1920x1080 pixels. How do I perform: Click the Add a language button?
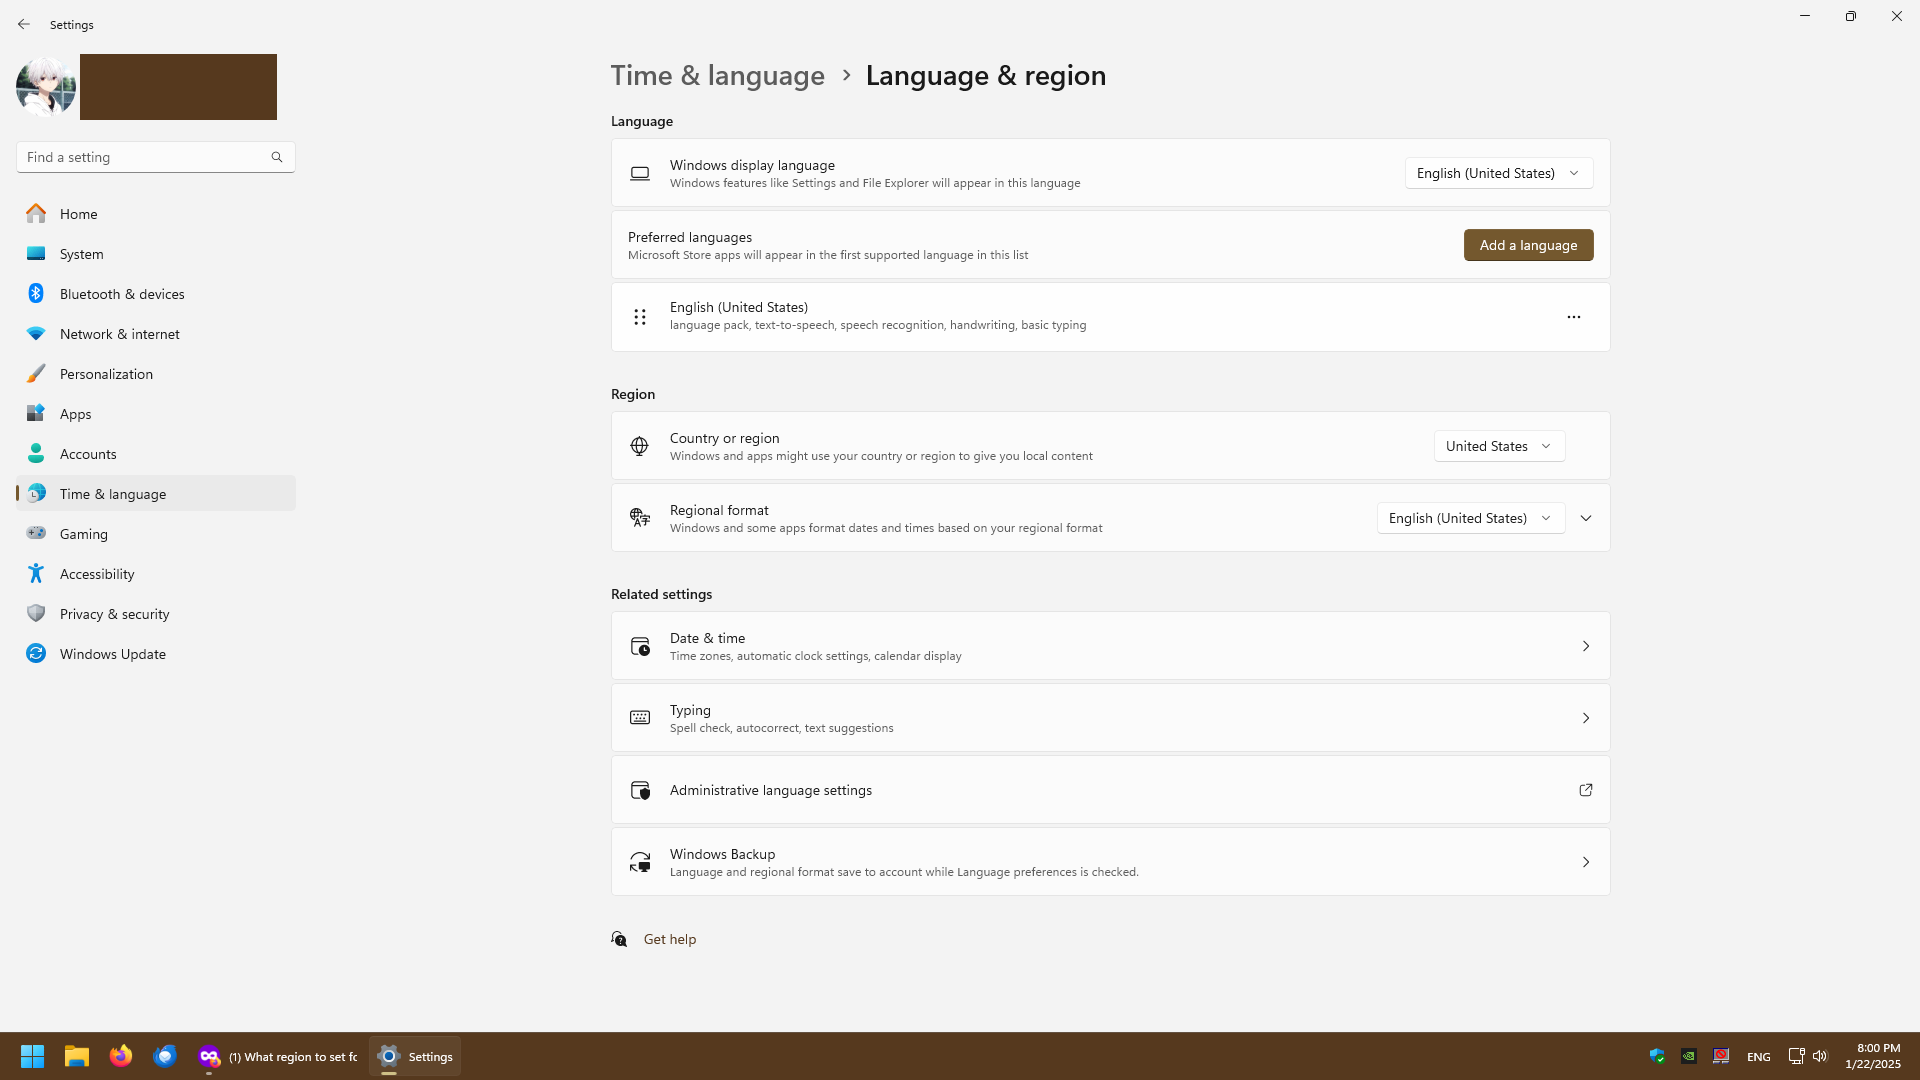[x=1528, y=245]
